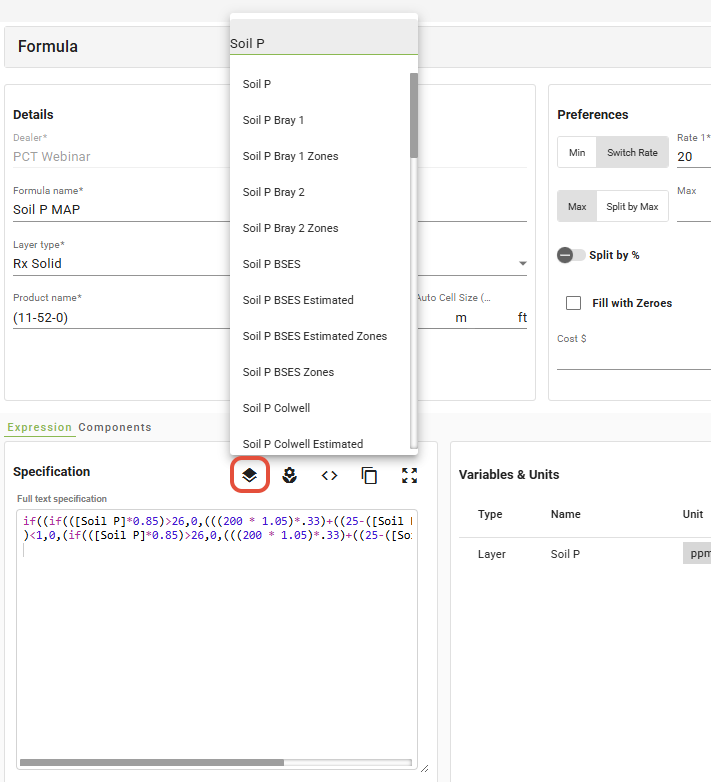The width and height of the screenshot is (711, 782).
Task: Click the Min button in Preferences
Action: tap(577, 152)
